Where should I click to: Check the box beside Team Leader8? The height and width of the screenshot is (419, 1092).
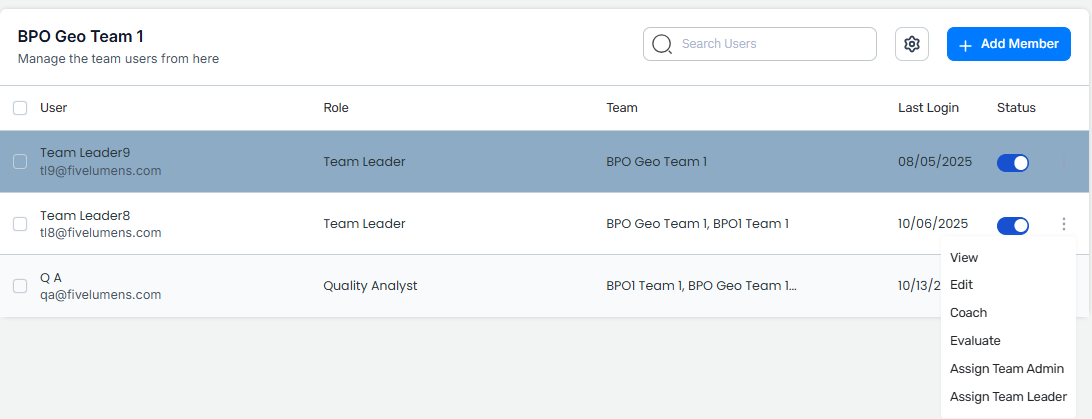(x=20, y=224)
